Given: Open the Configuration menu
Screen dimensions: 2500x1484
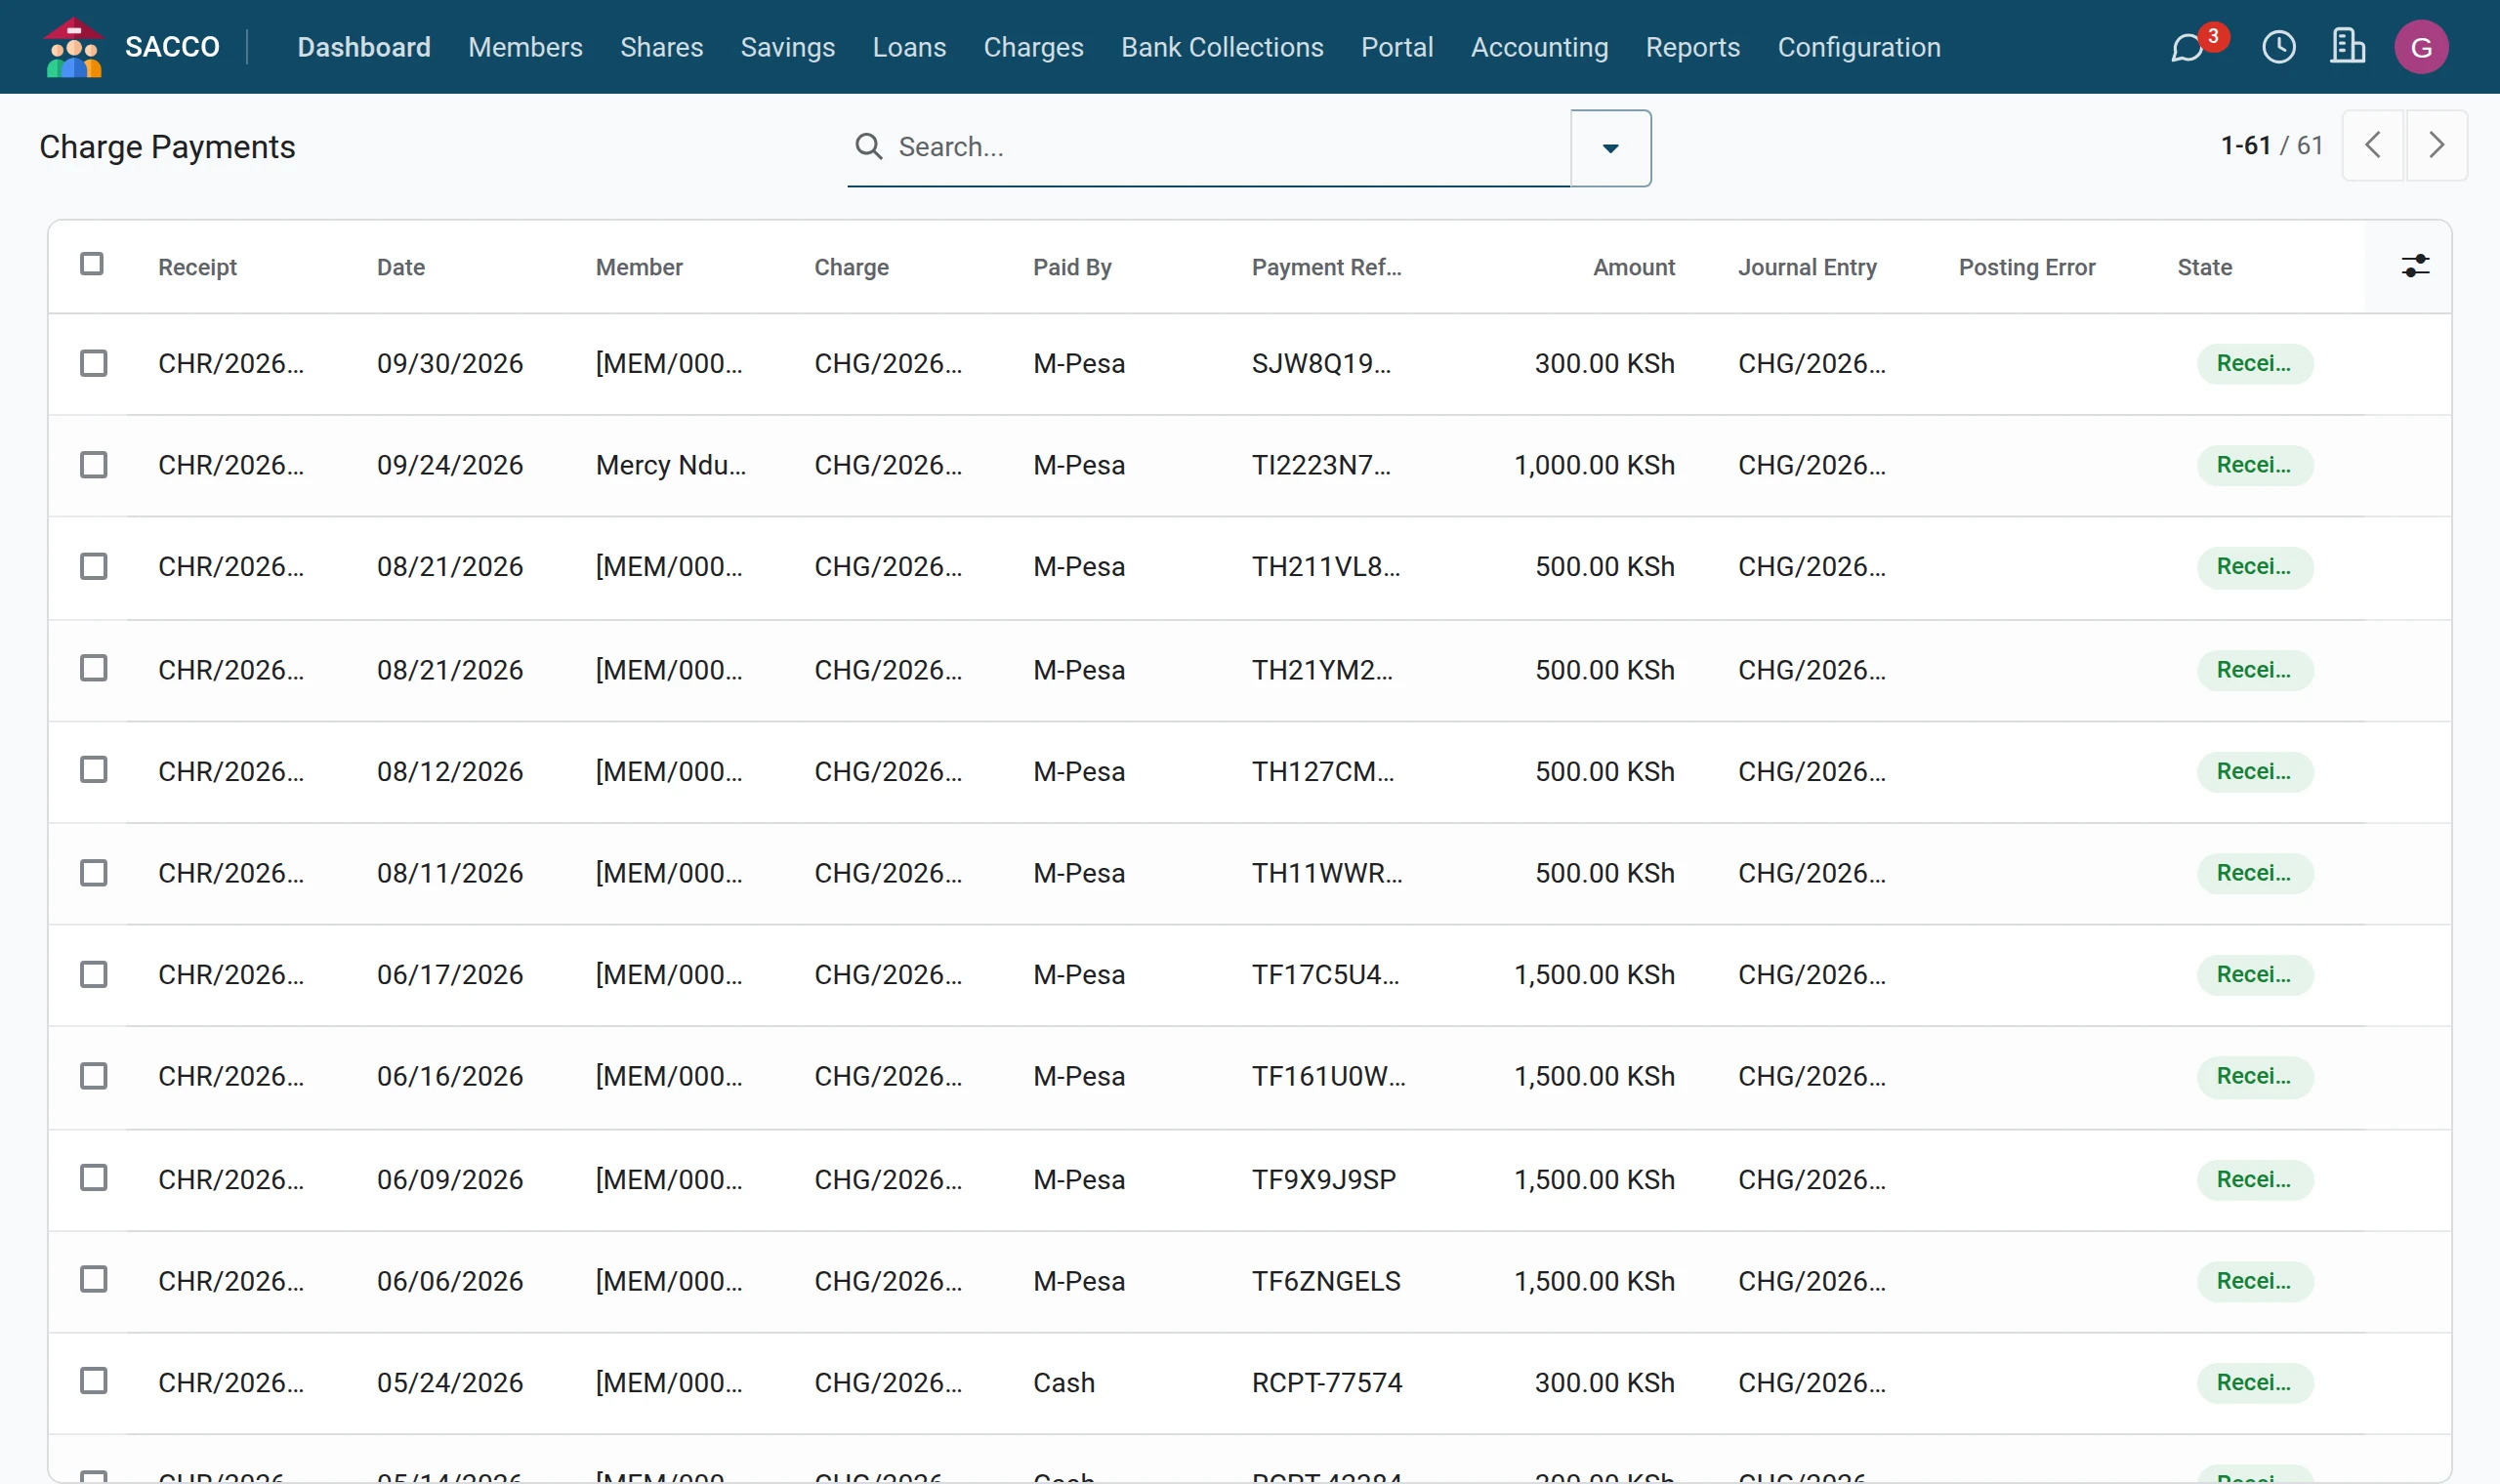Looking at the screenshot, I should 1858,47.
